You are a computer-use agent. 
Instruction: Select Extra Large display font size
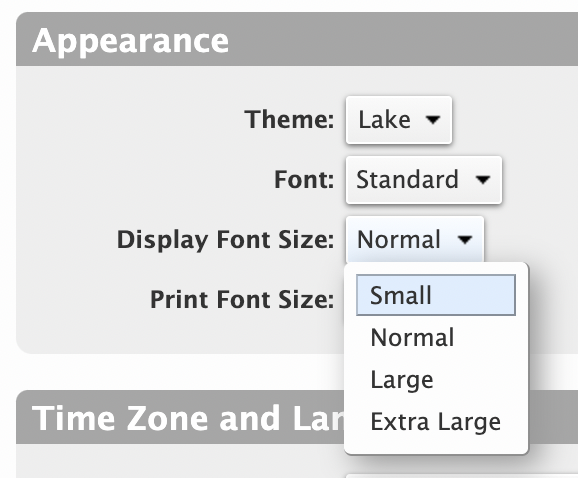pos(436,421)
